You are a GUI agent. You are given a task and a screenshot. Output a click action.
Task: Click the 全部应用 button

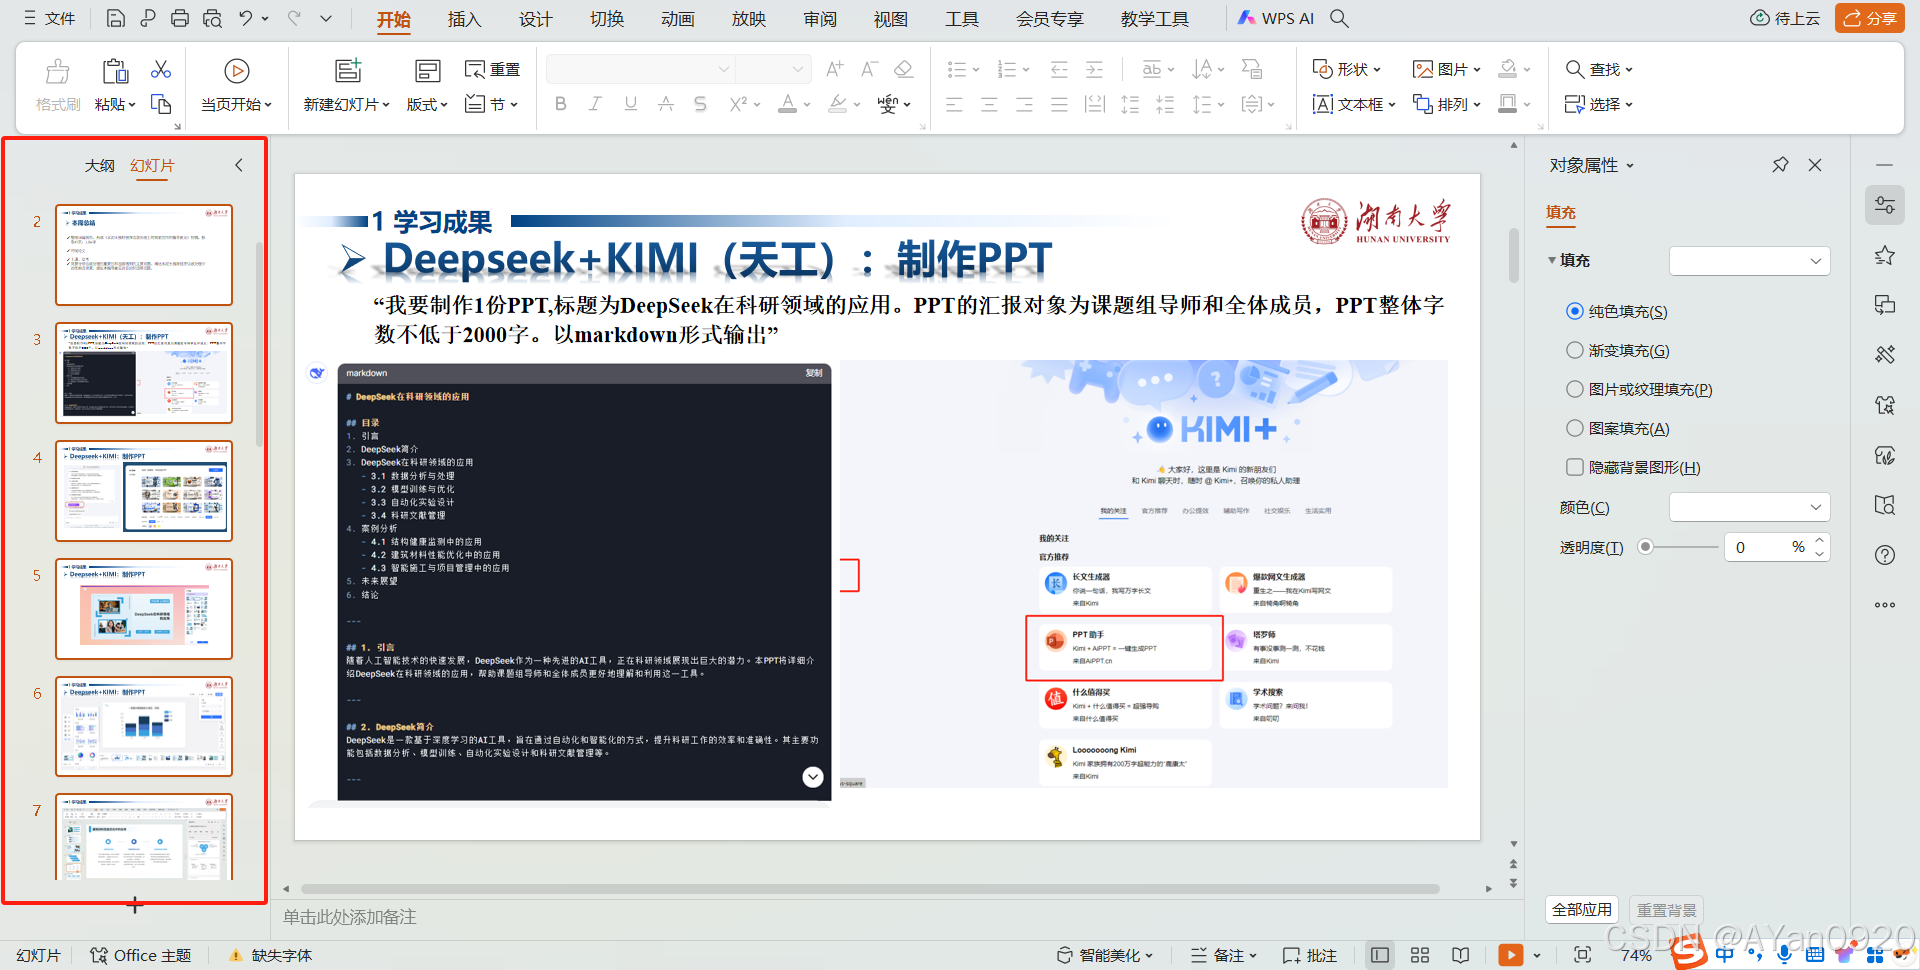(x=1582, y=909)
